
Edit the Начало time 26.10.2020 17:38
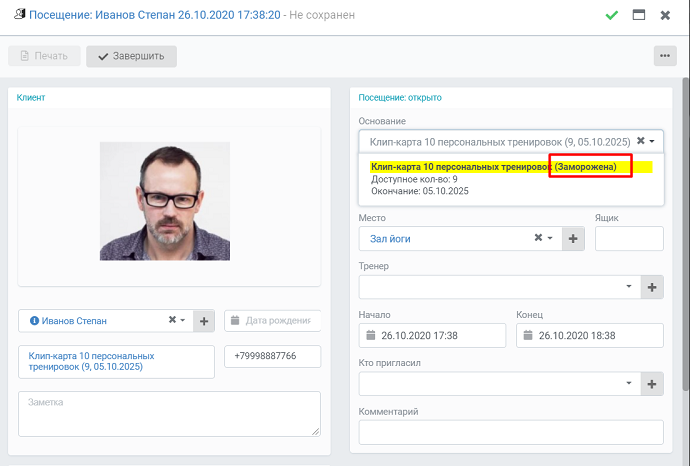pyautogui.click(x=419, y=336)
